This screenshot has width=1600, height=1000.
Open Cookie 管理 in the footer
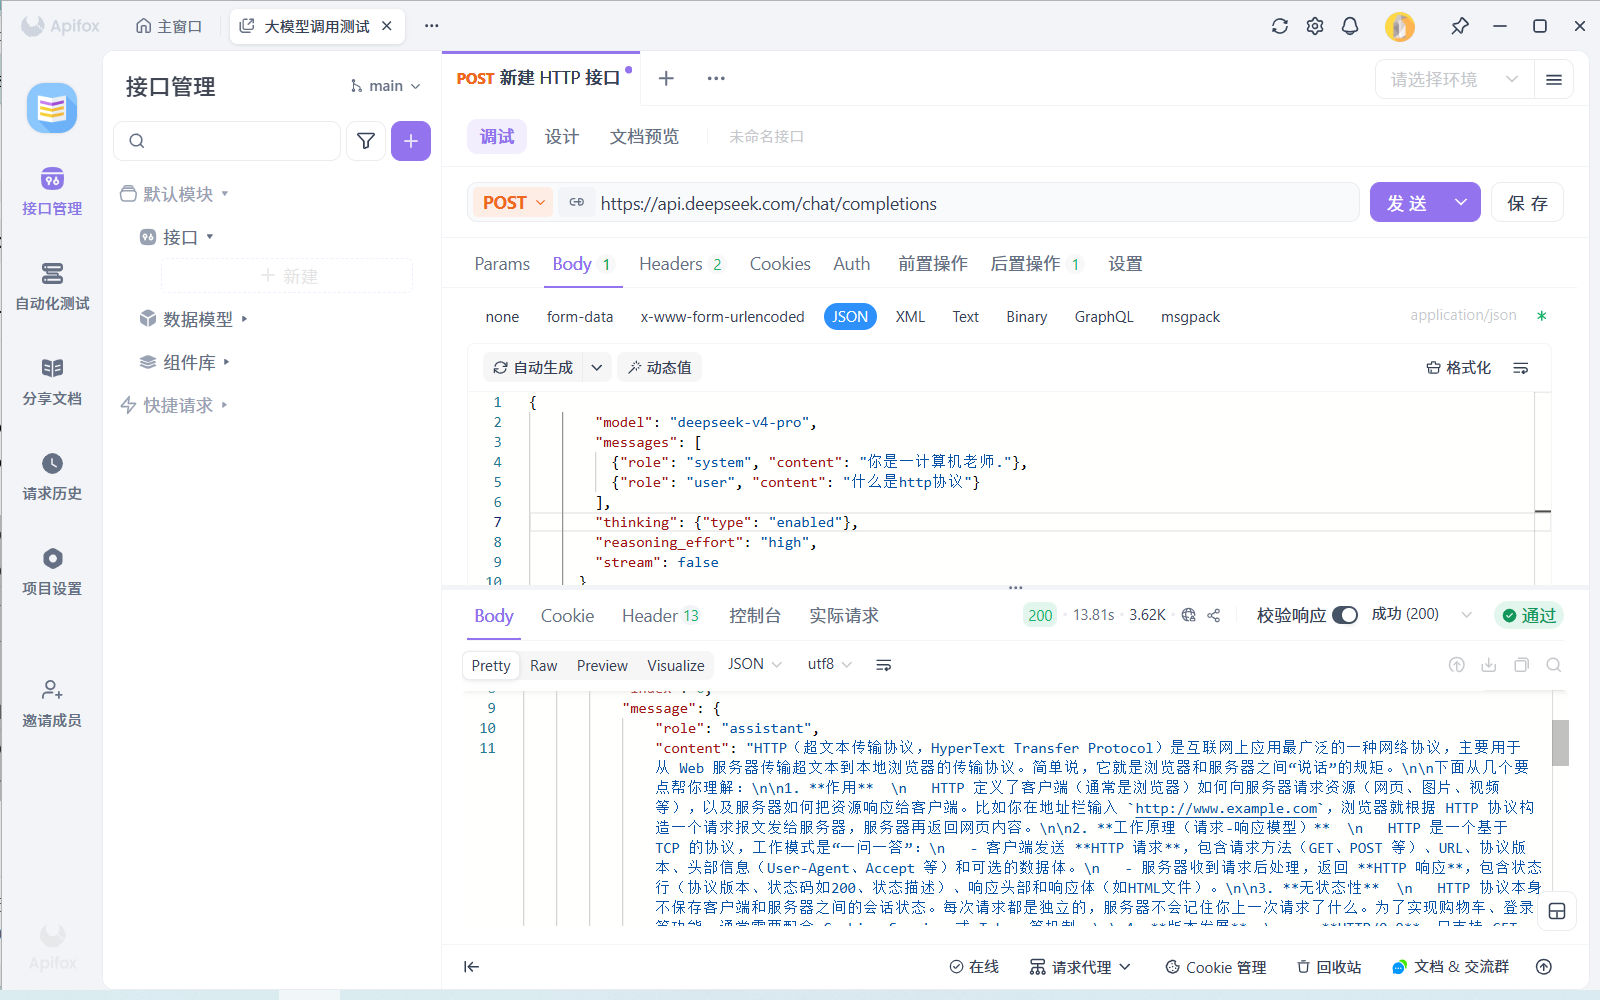(x=1216, y=967)
